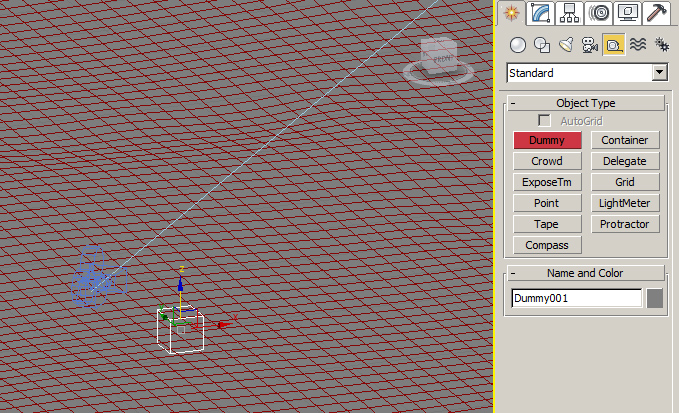679x413 pixels.
Task: Click the white dummy box in viewport
Action: tap(180, 330)
